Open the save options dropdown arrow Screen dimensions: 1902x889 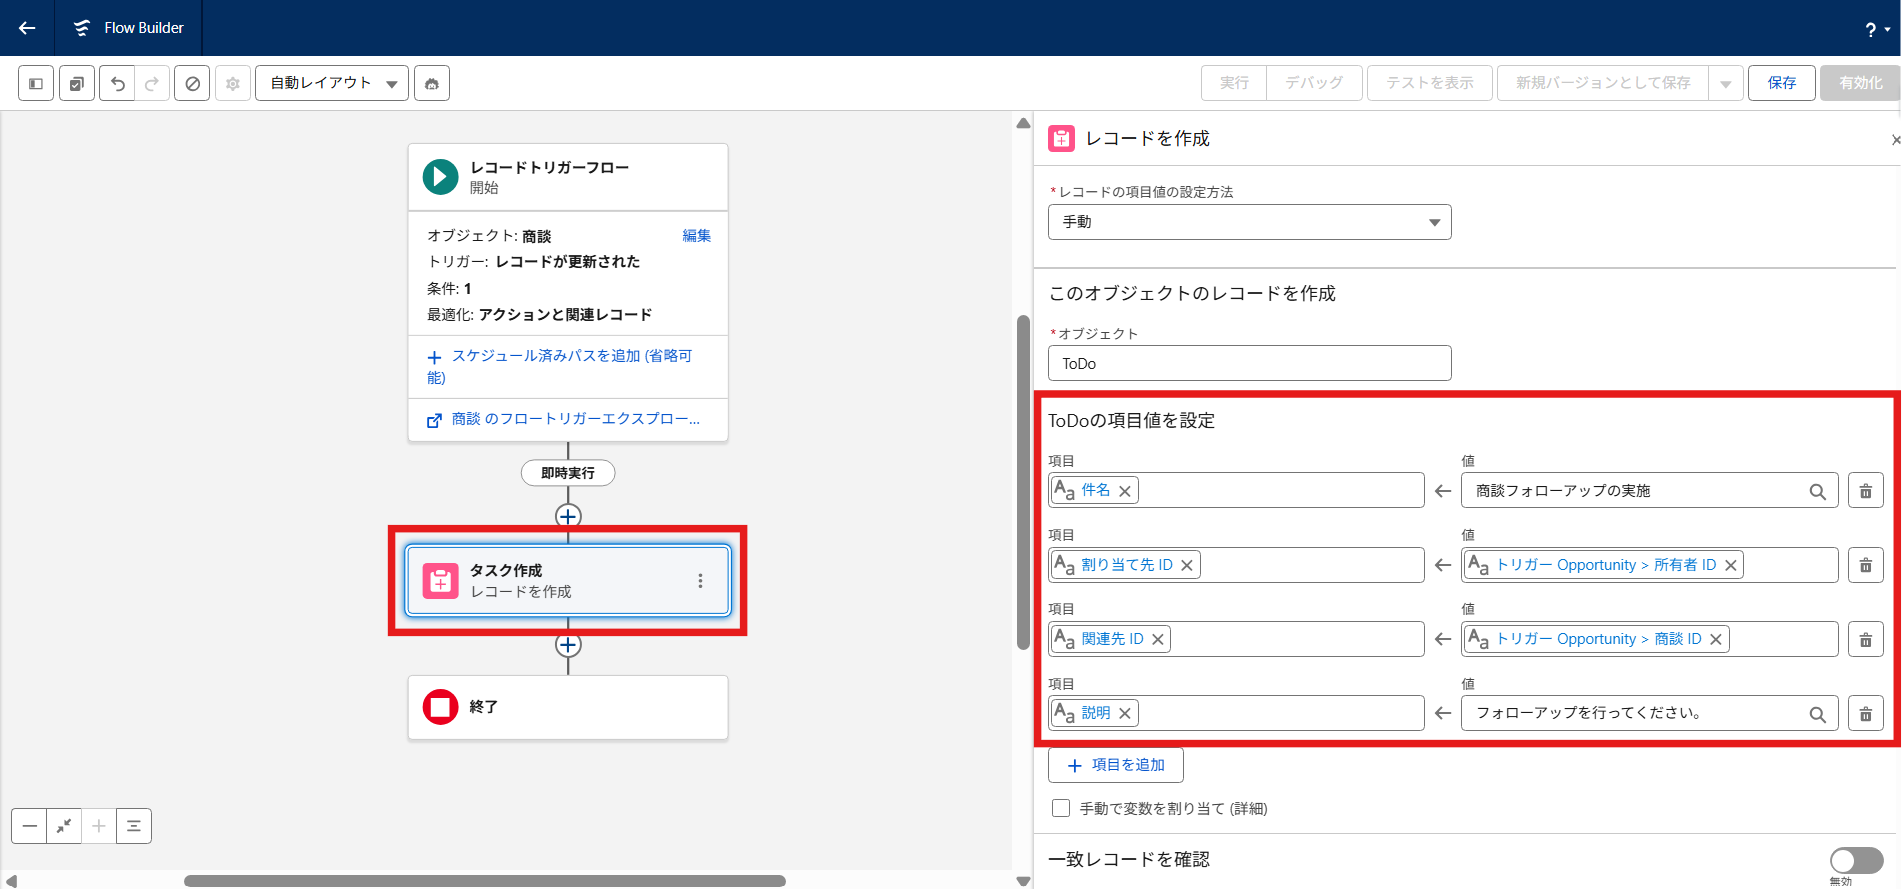1726,83
